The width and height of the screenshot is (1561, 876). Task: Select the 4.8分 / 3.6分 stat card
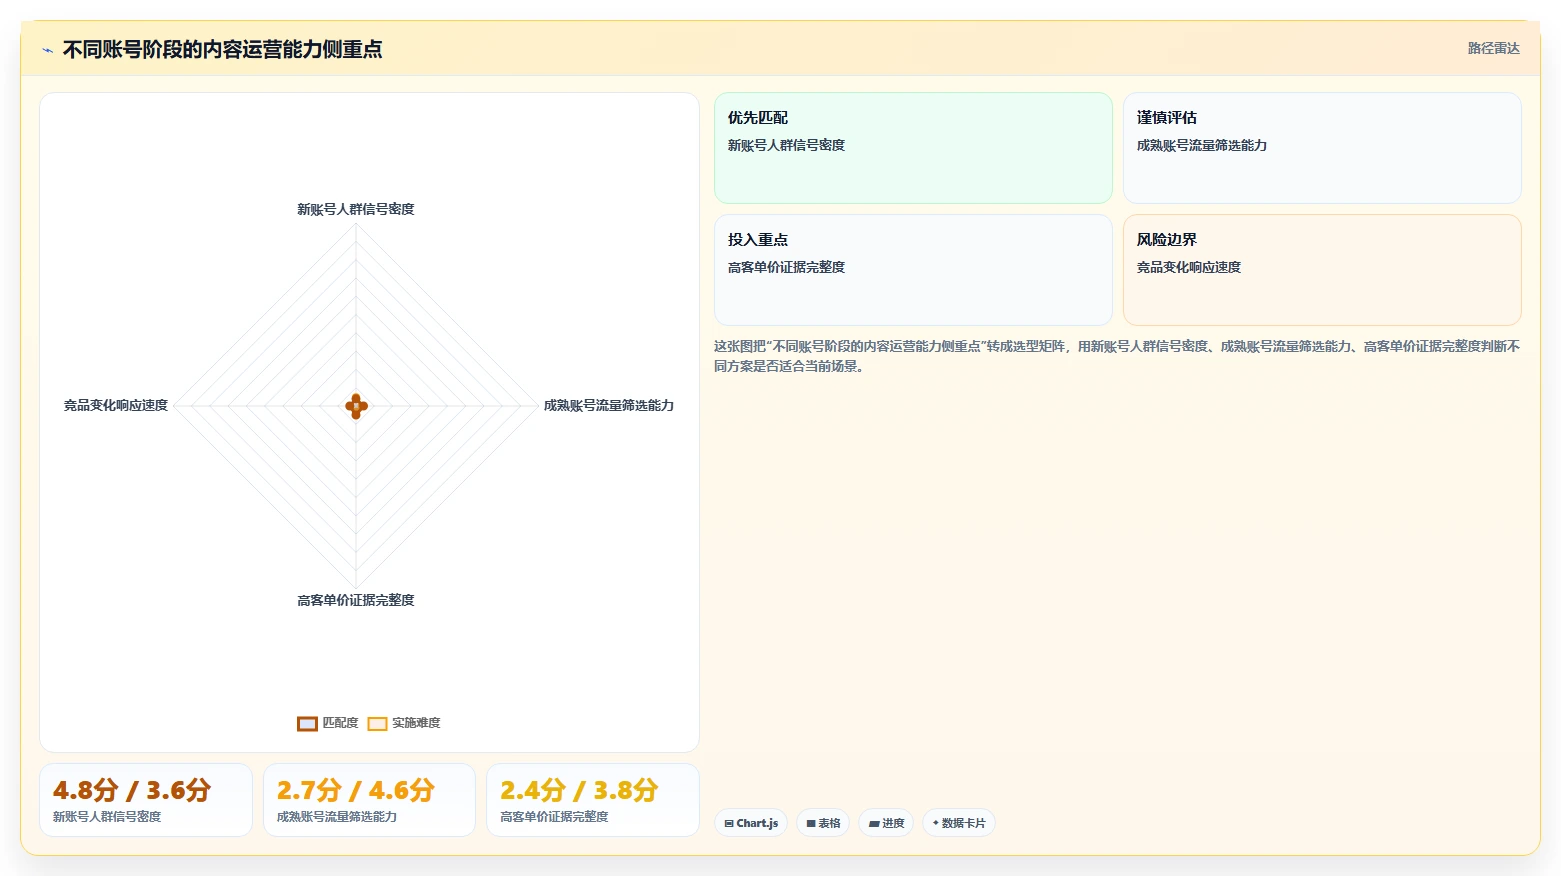point(146,800)
